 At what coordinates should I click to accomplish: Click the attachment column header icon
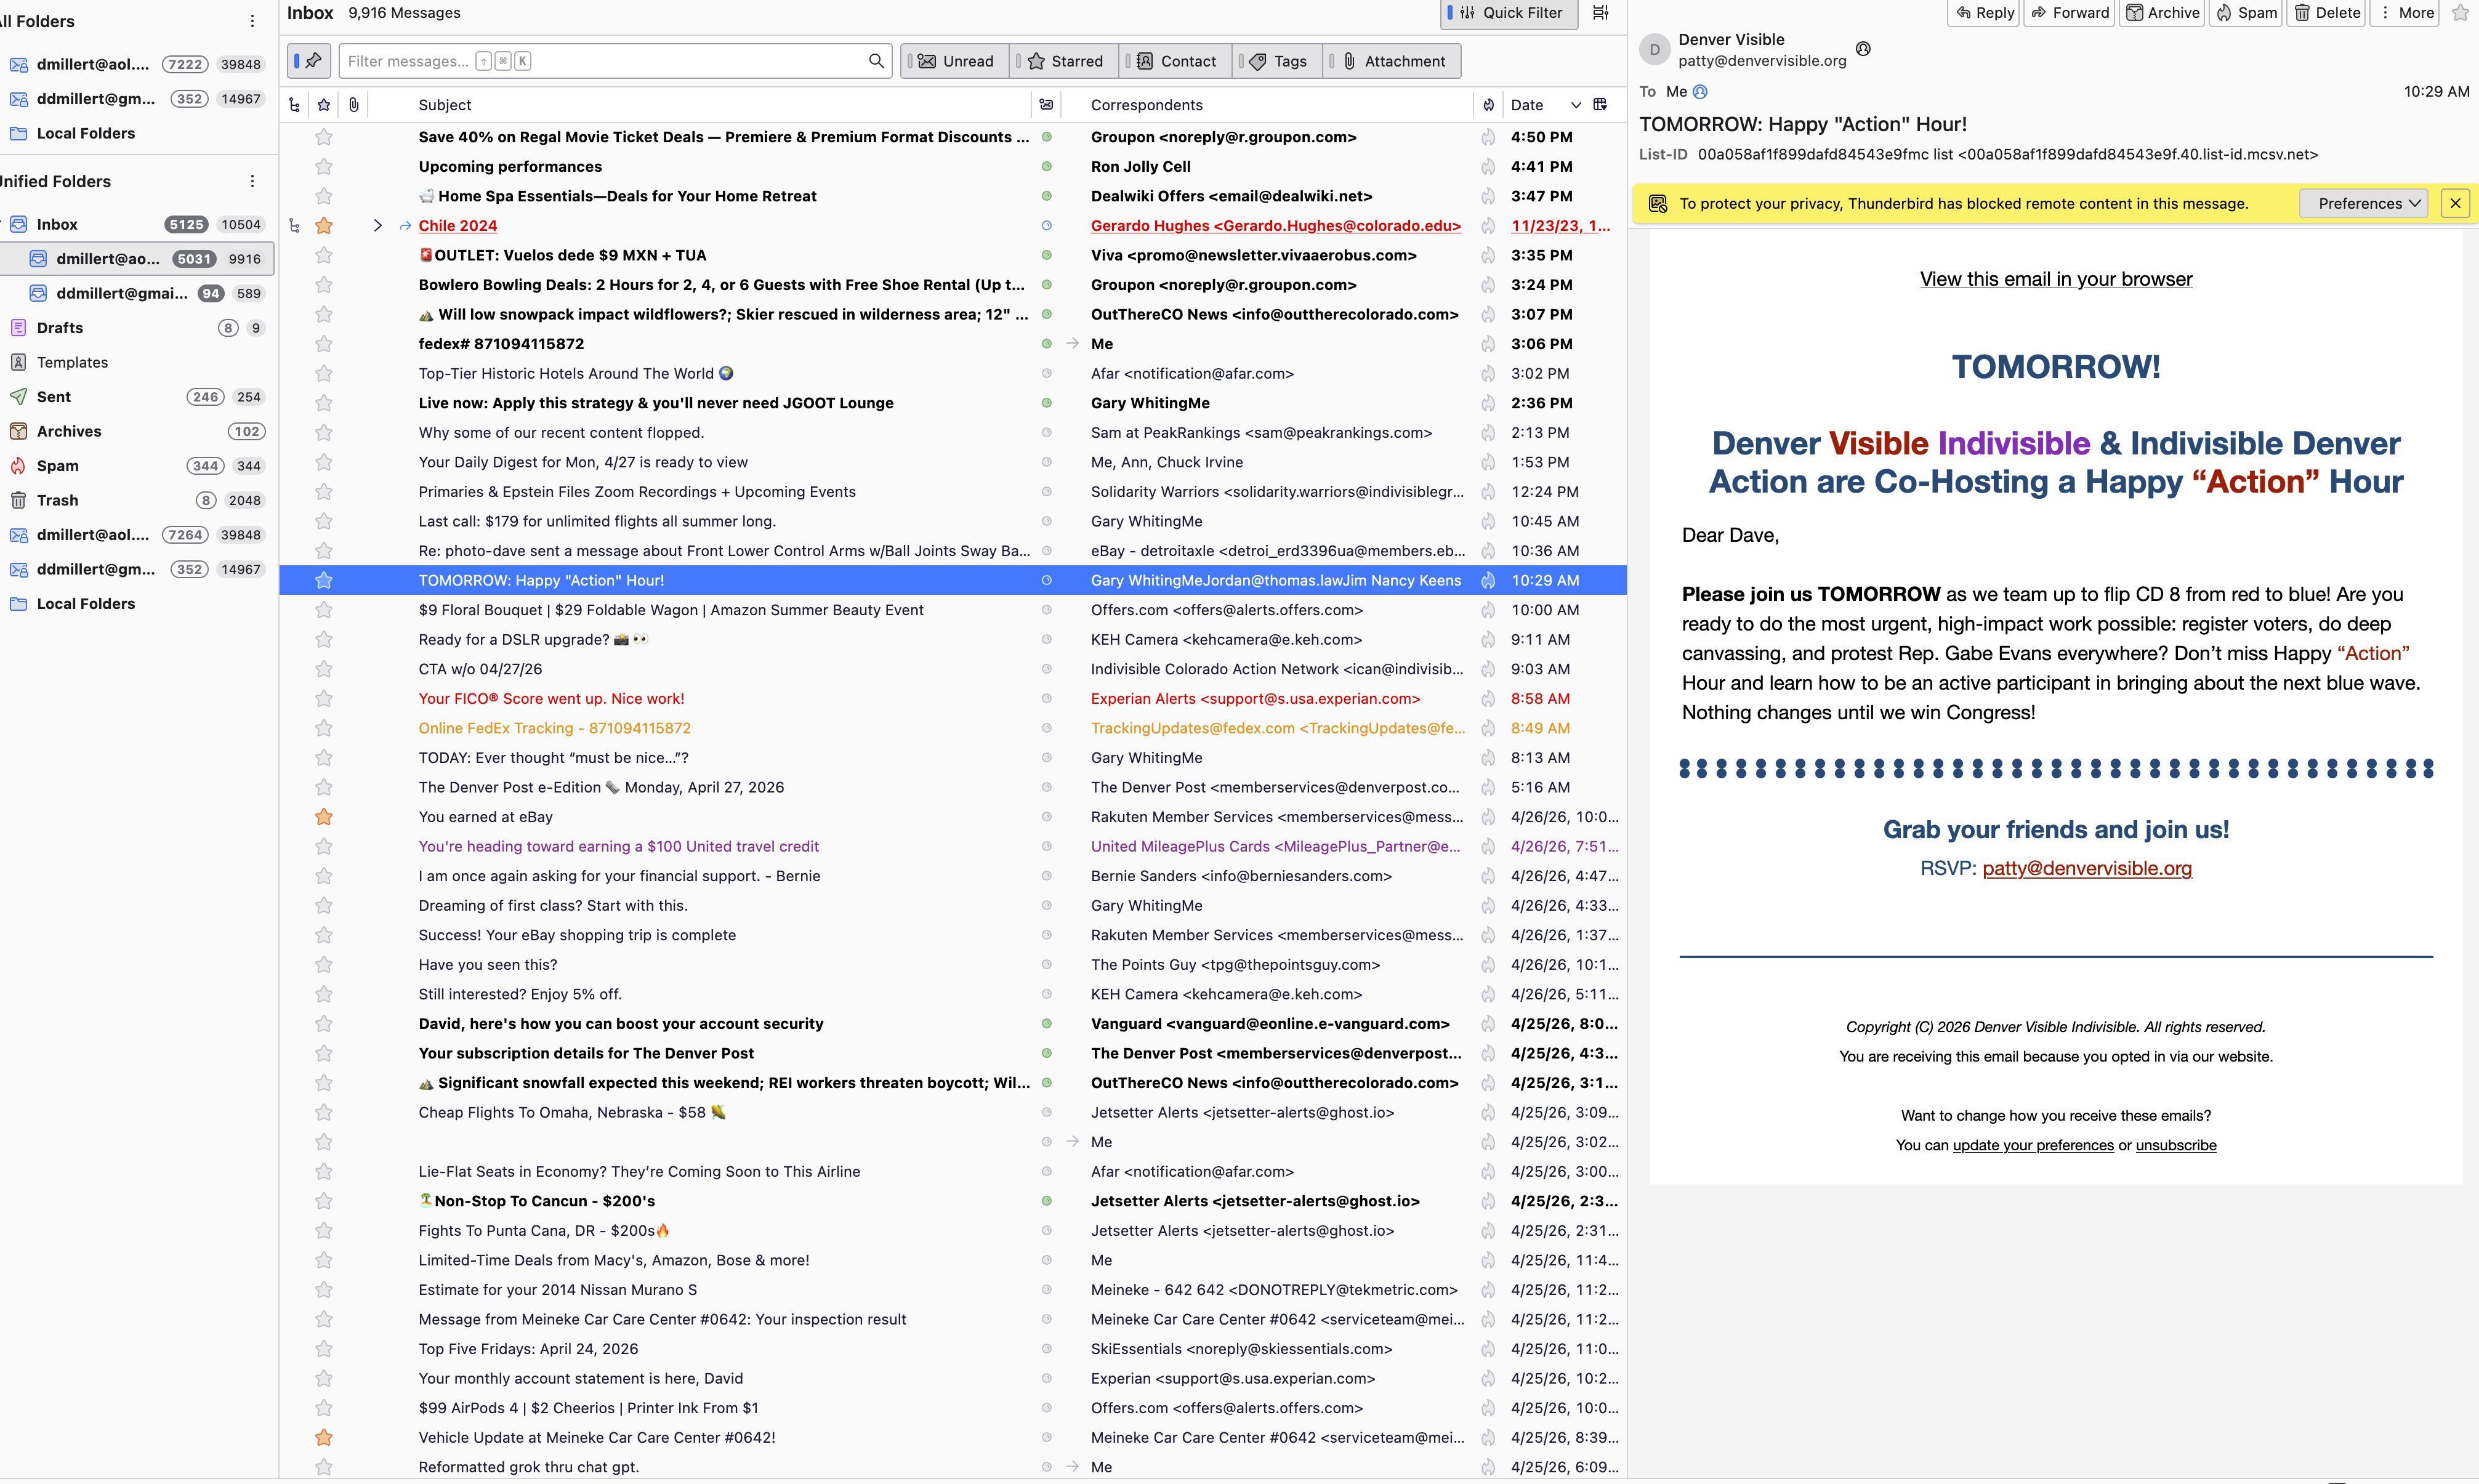pyautogui.click(x=354, y=105)
